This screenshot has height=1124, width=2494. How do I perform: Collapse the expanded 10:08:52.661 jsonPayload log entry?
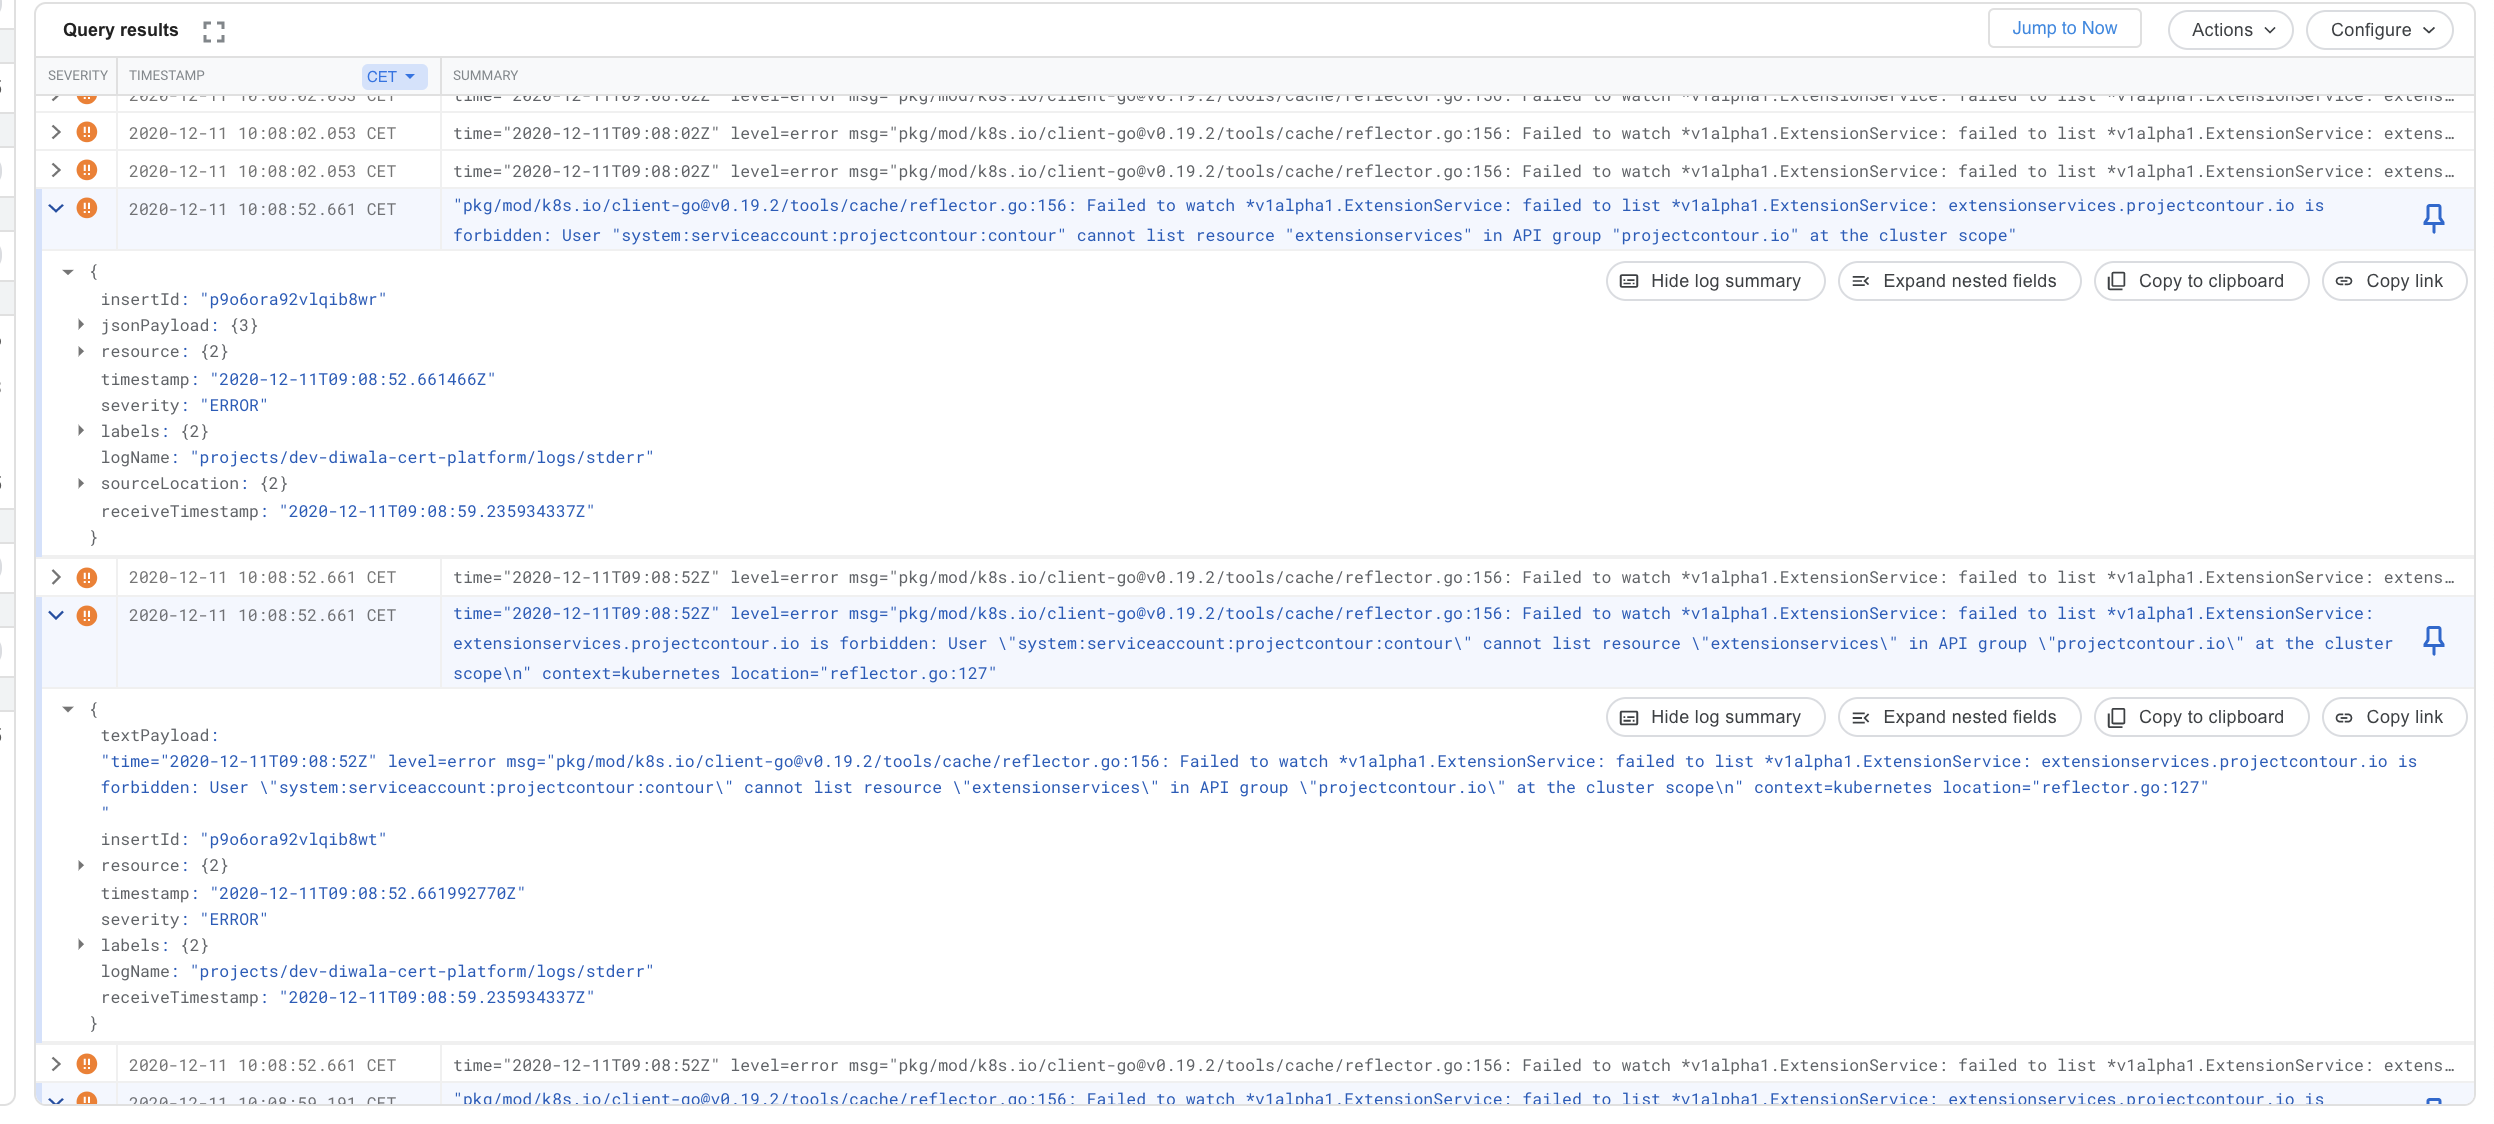click(x=56, y=208)
